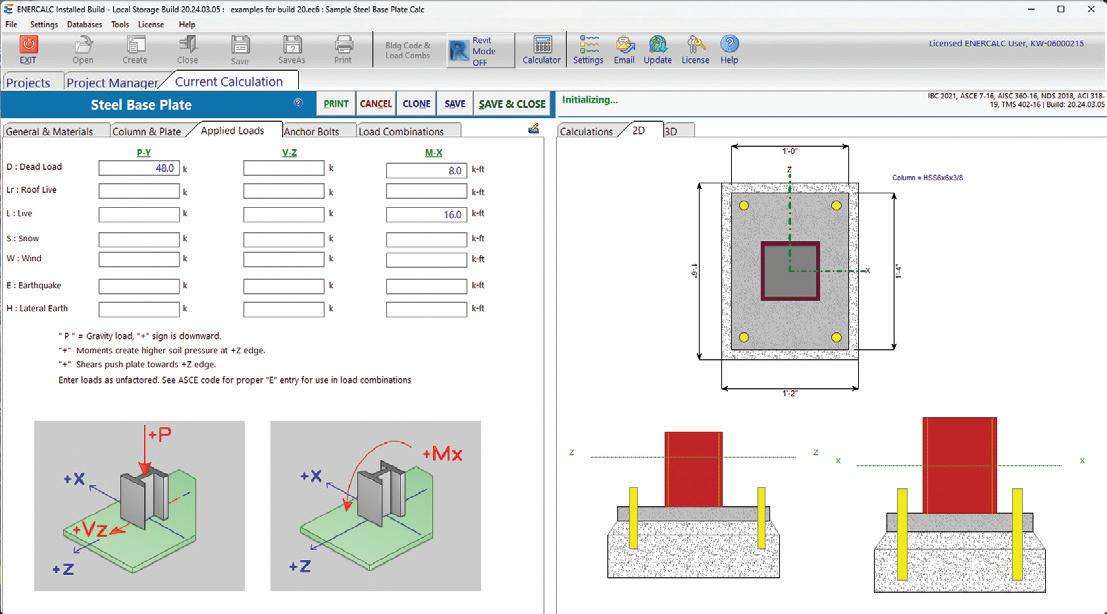Click the edit icon above the loads panel
This screenshot has width=1107, height=614.
pyautogui.click(x=534, y=128)
